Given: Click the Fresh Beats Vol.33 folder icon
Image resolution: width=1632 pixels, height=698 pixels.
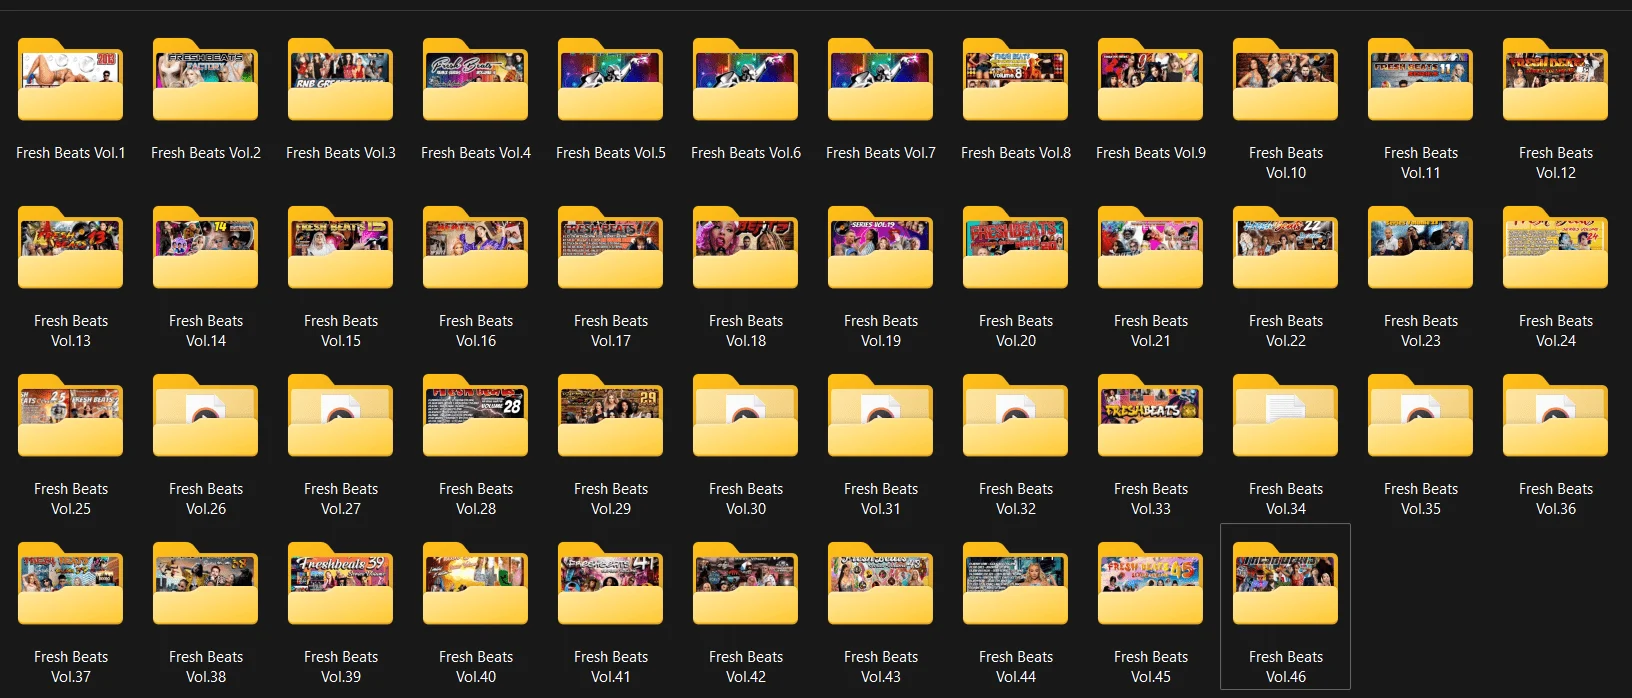Looking at the screenshot, I should 1151,416.
